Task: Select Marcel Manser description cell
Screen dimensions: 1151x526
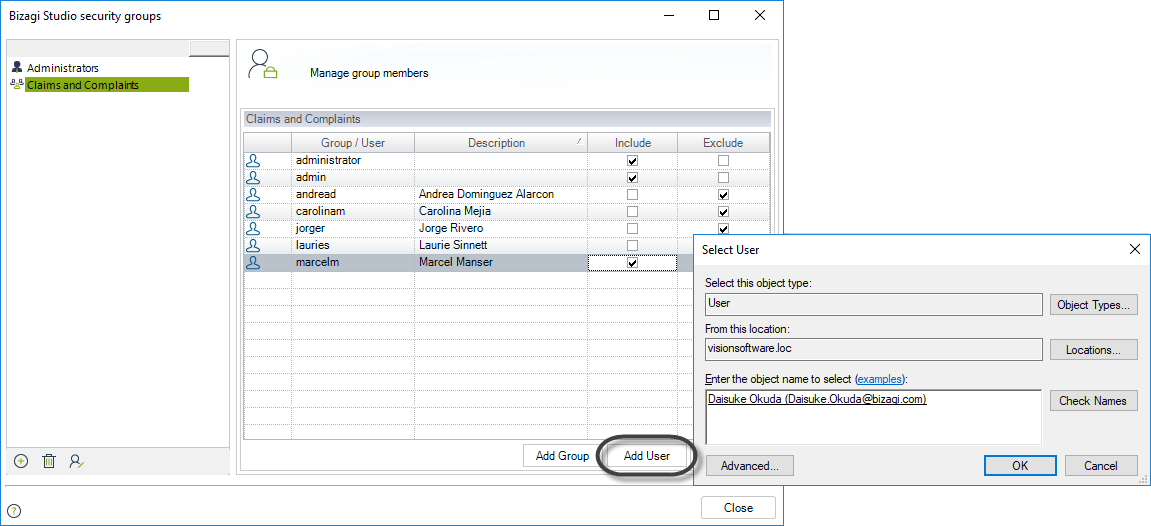Action: click(501, 262)
